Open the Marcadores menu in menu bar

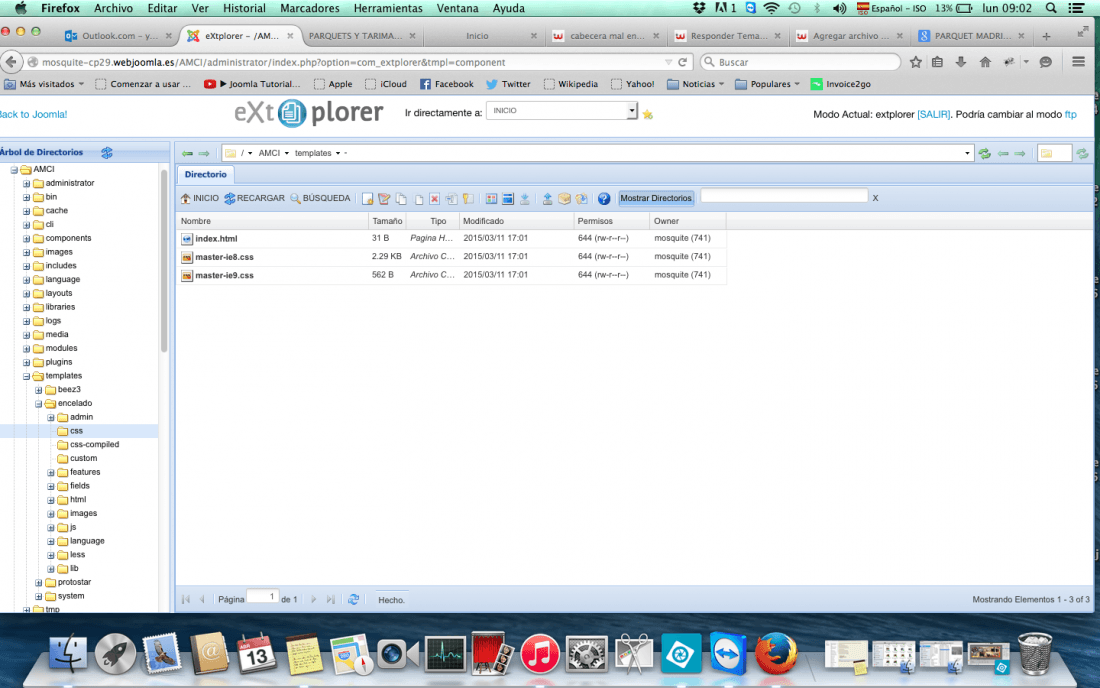(x=309, y=8)
